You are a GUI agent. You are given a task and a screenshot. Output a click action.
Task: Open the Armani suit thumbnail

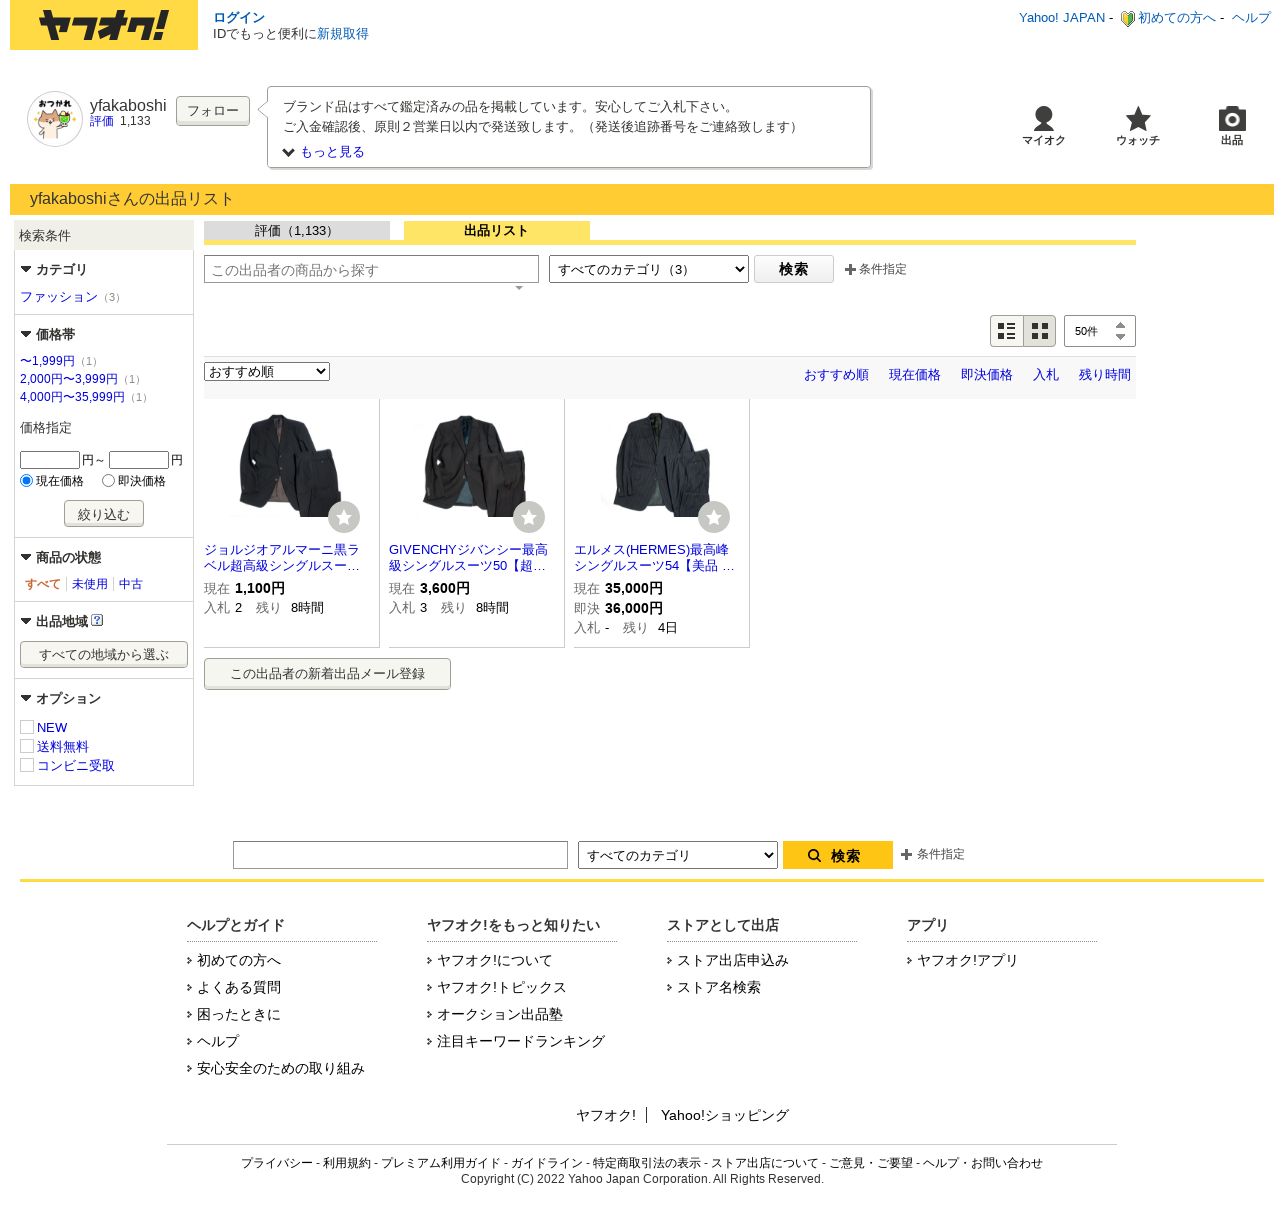coord(290,465)
